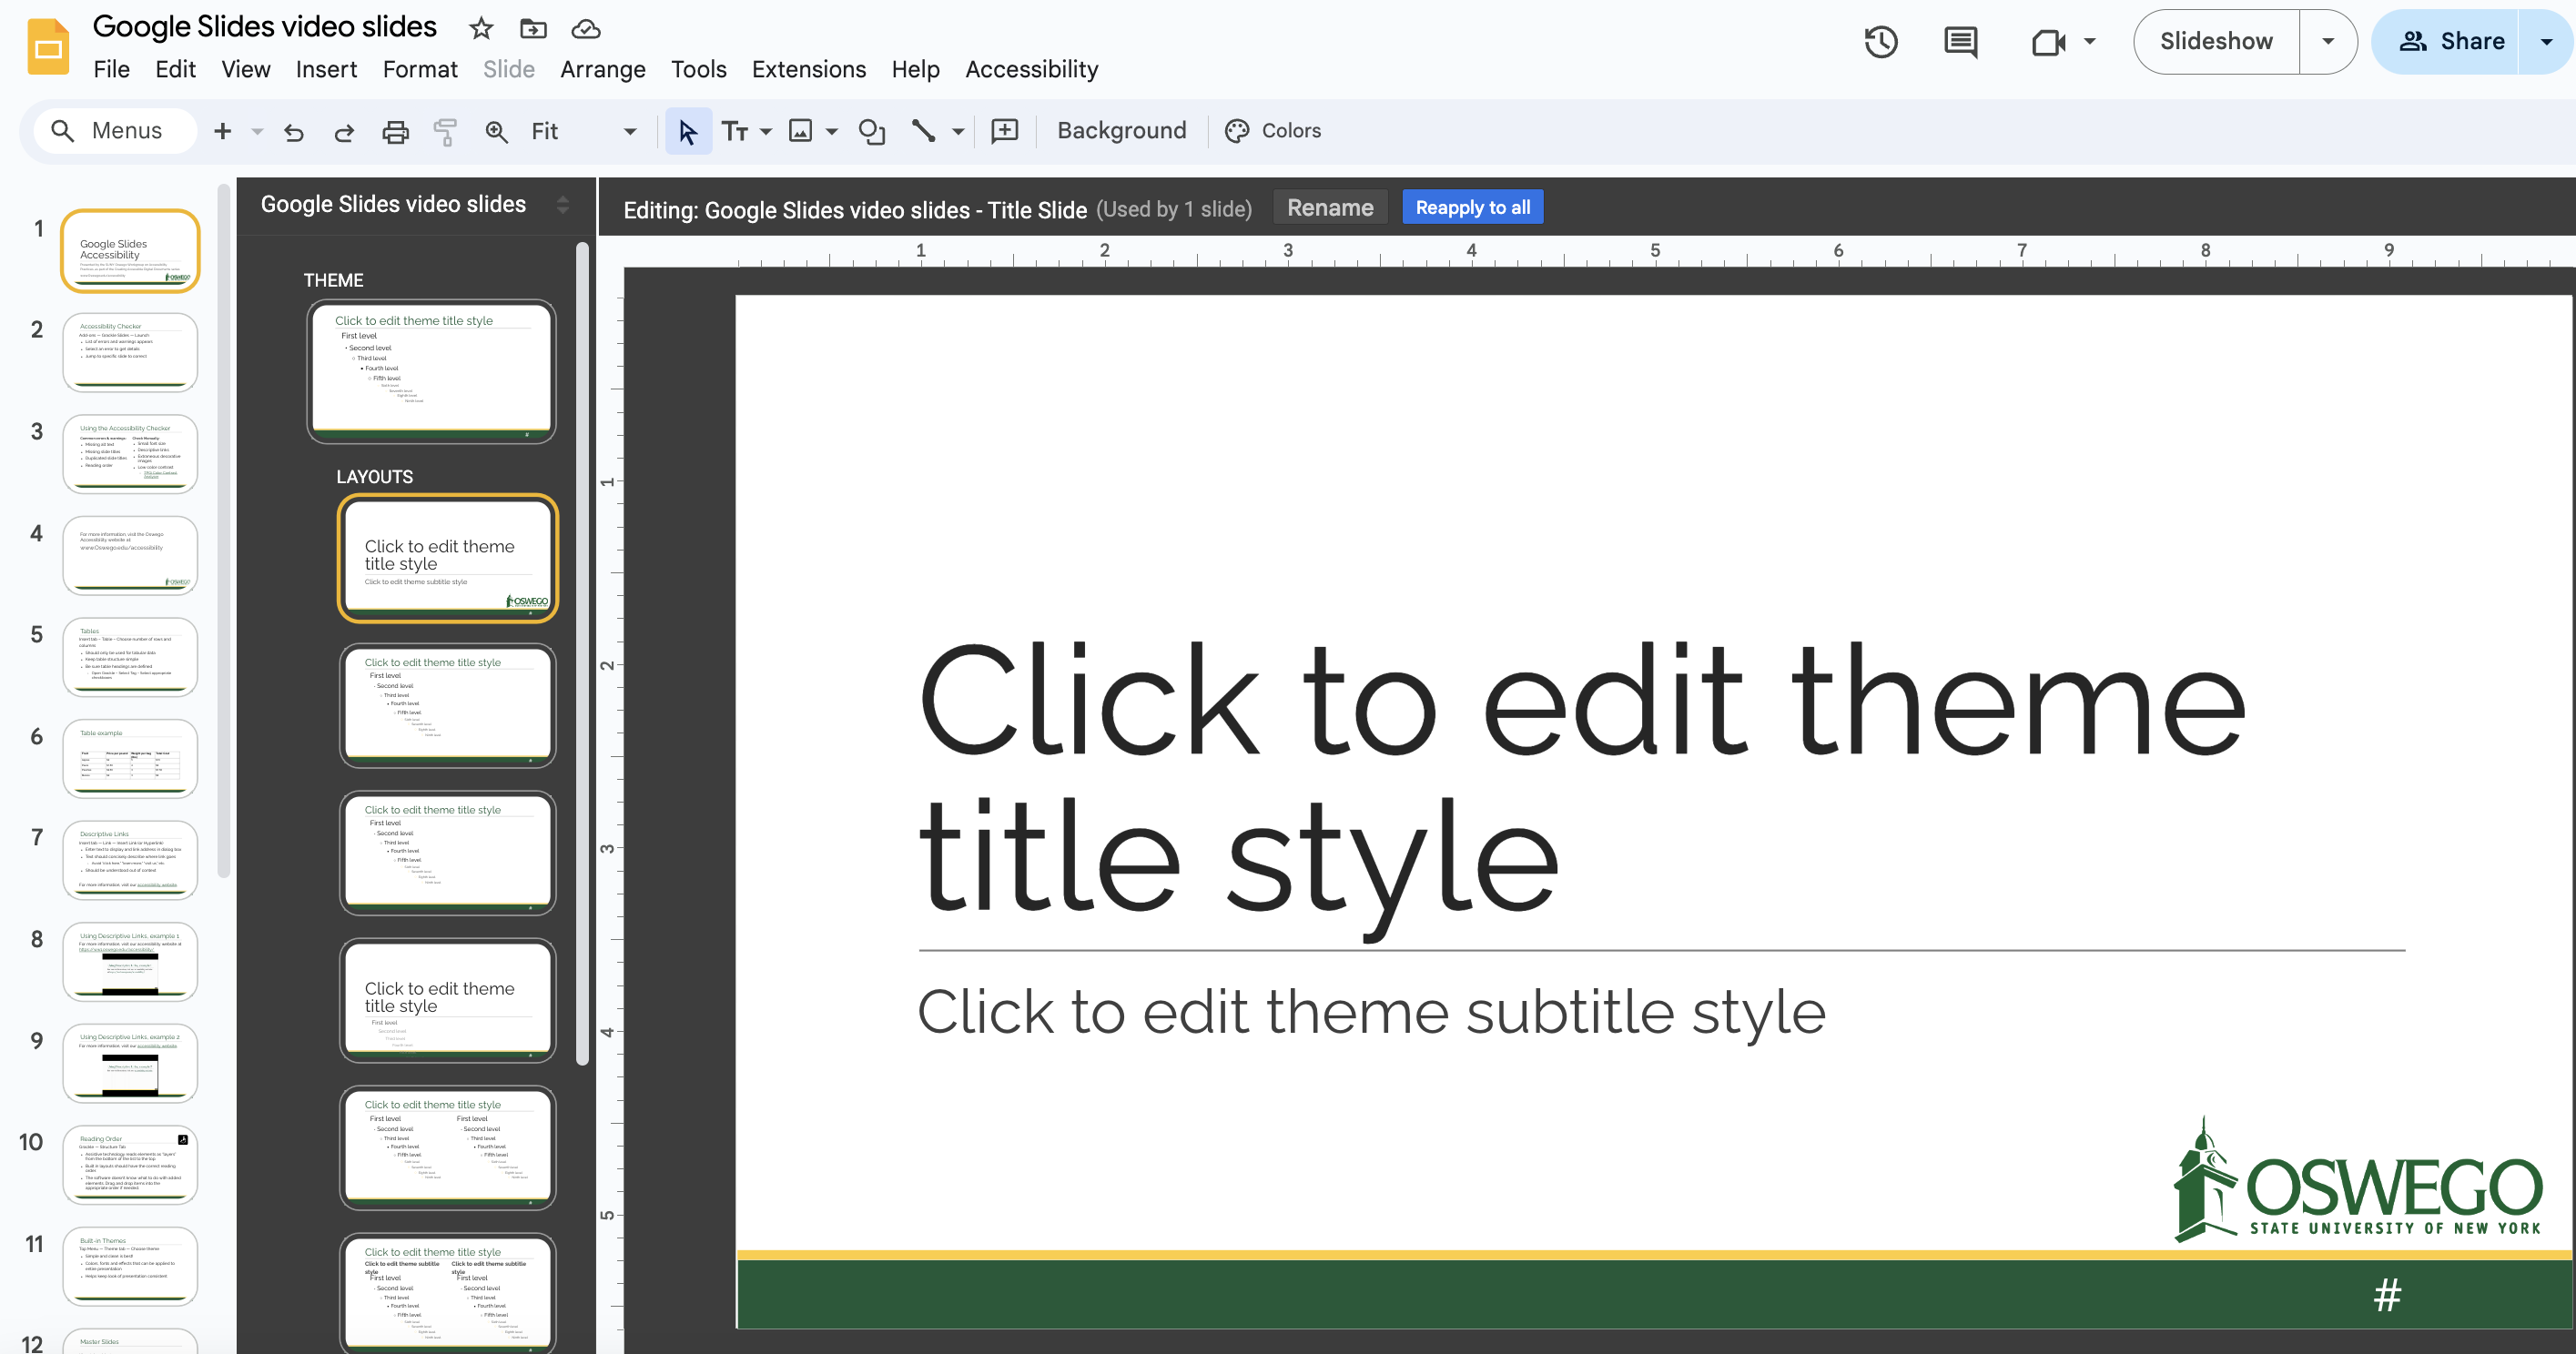
Task: Open the Colors theme palette
Action: (x=1273, y=131)
